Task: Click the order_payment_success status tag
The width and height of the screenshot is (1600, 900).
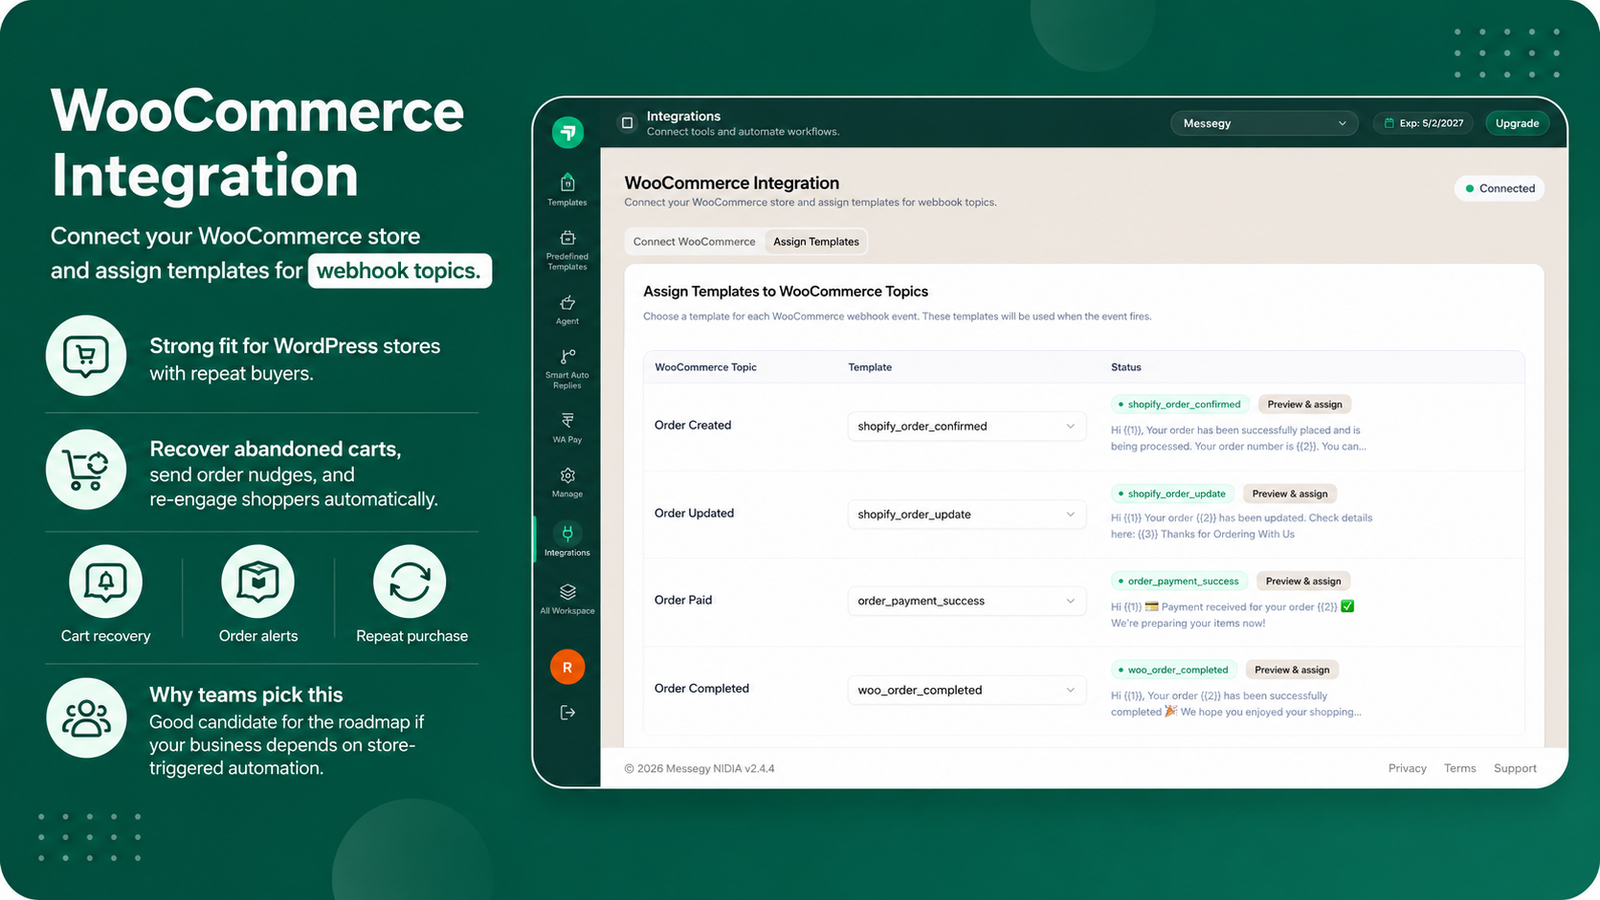Action: click(x=1179, y=581)
